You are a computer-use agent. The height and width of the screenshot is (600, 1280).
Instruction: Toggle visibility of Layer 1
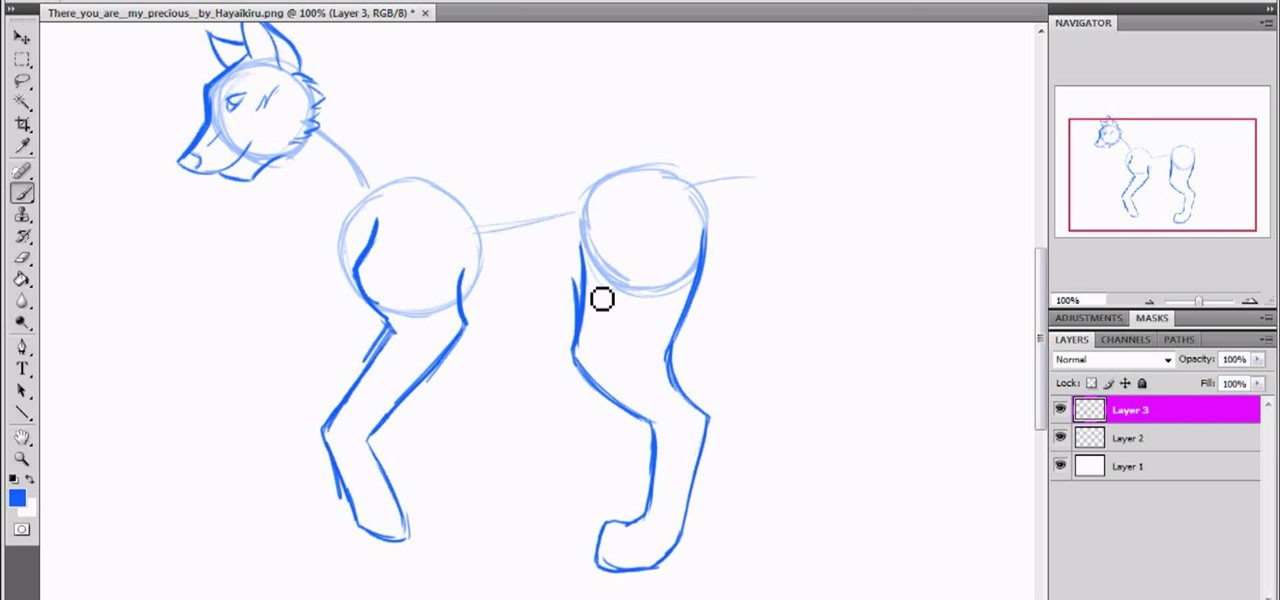click(1060, 465)
